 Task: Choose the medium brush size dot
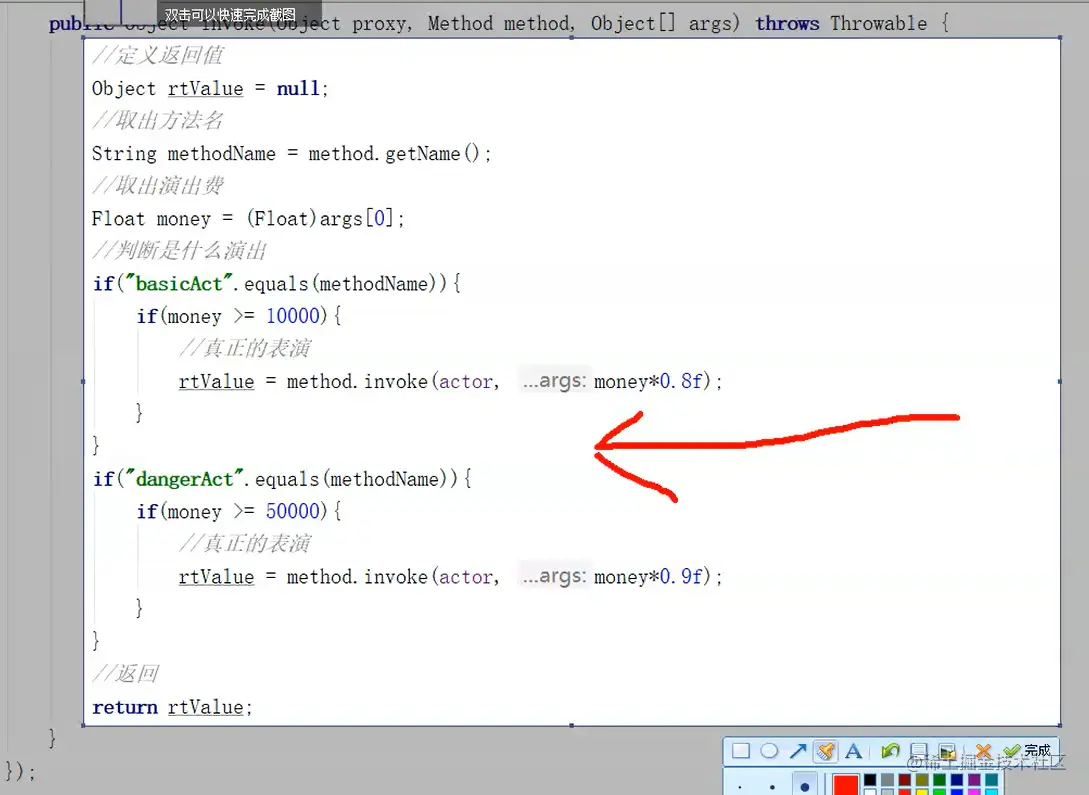tap(772, 787)
